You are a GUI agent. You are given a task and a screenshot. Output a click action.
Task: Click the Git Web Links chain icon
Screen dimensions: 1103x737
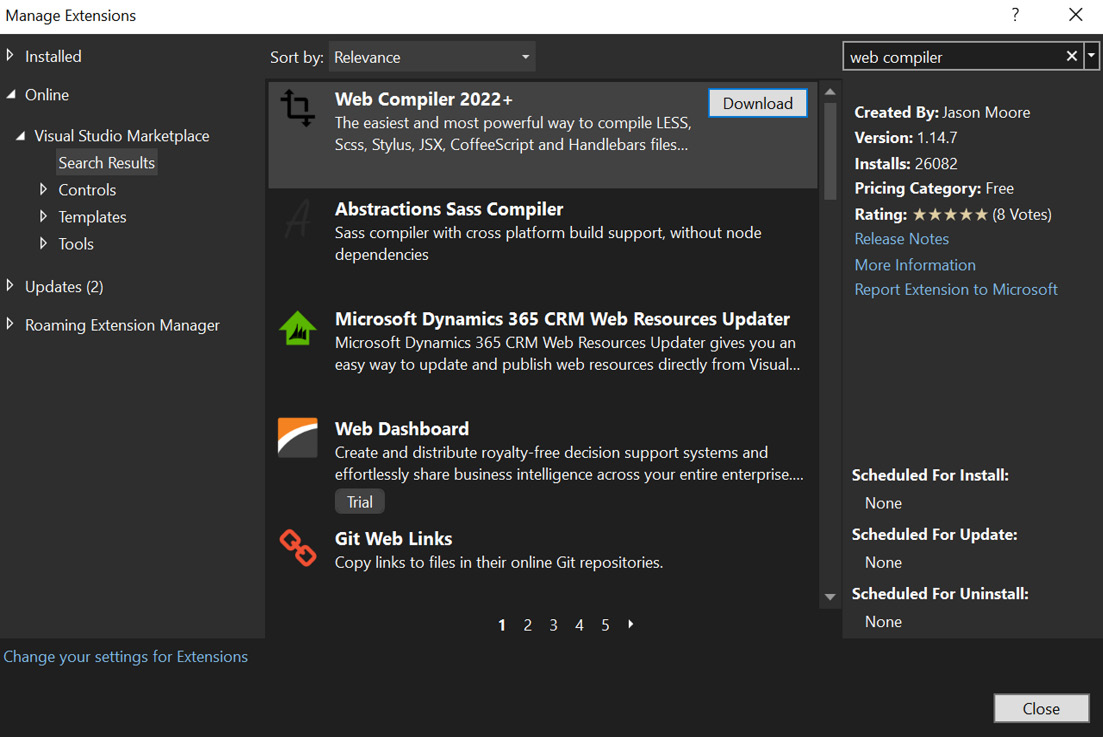click(x=298, y=548)
